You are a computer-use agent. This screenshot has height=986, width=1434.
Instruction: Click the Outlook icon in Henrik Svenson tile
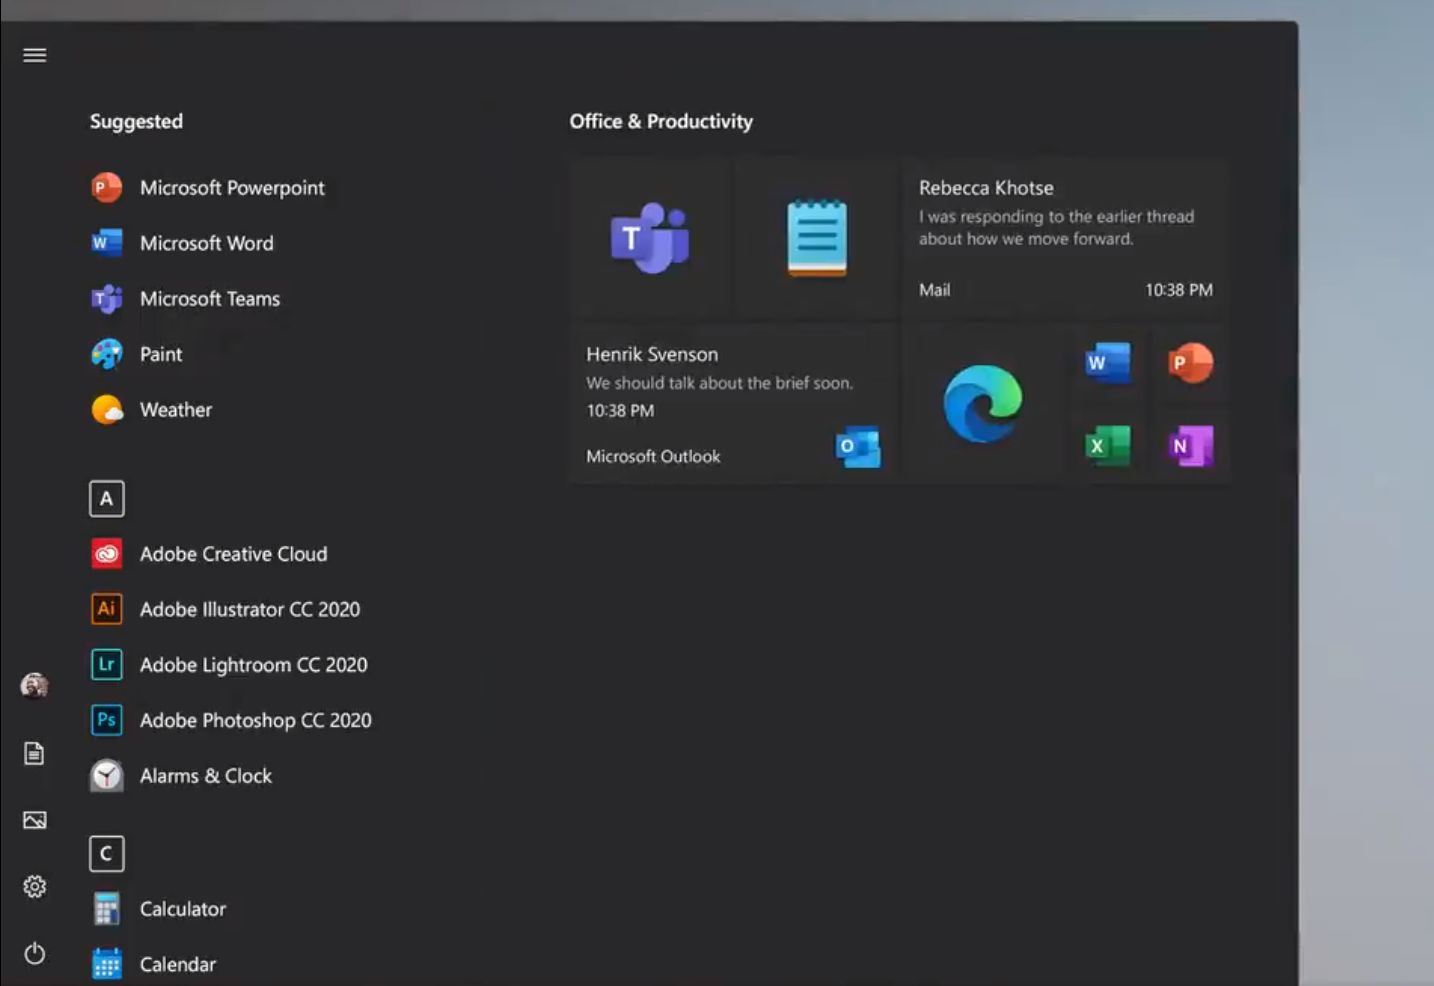click(x=858, y=447)
